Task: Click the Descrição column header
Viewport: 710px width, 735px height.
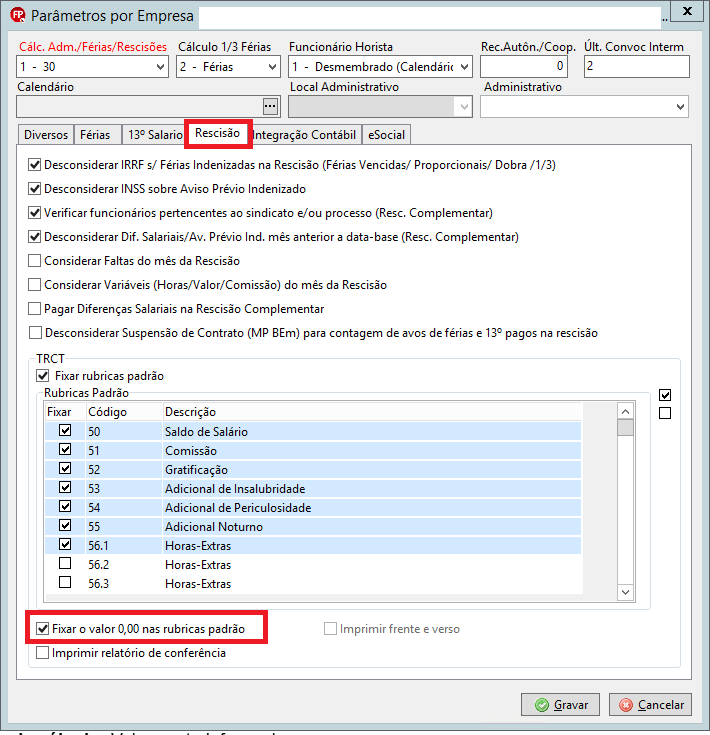Action: click(x=372, y=412)
